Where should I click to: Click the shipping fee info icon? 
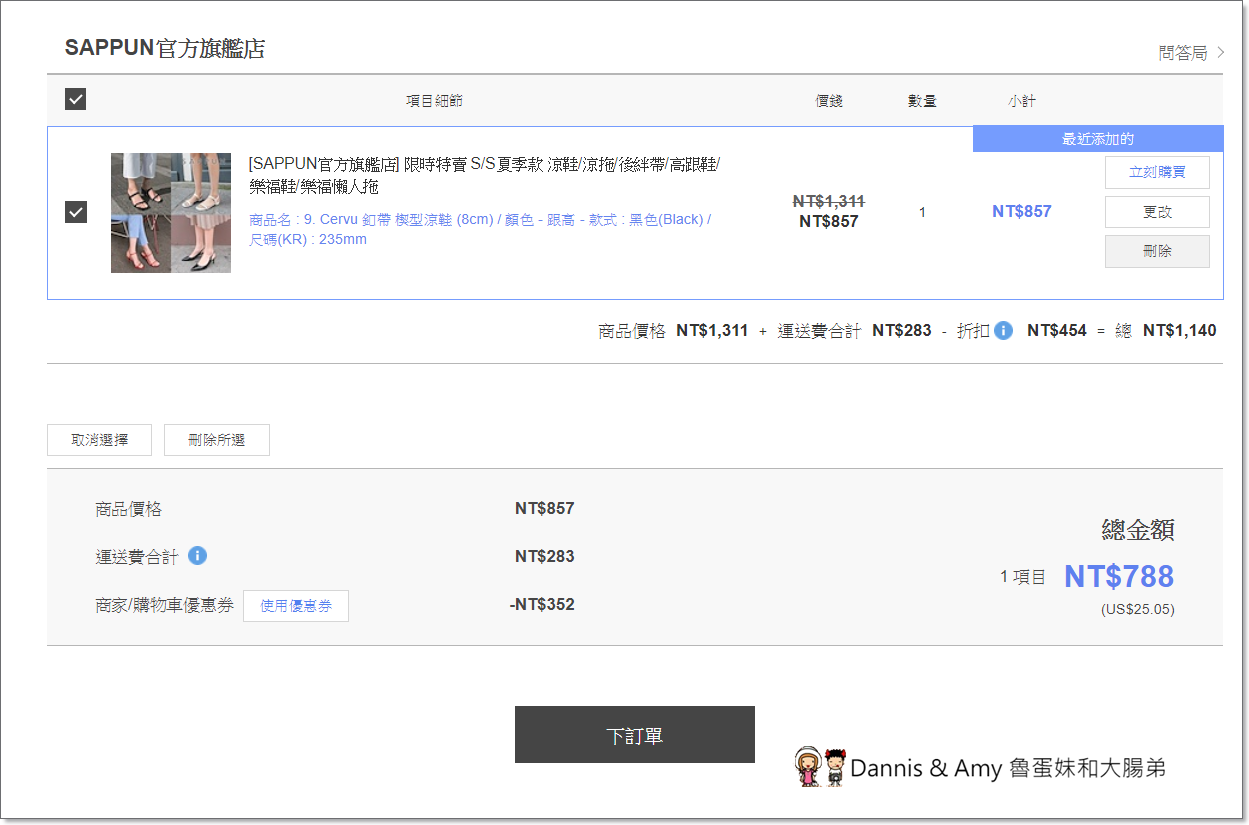point(197,556)
